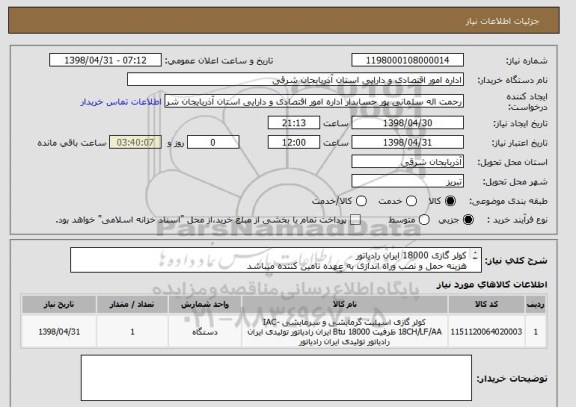Click the ایجاد کننده درخواست field
The image size is (576, 407).
click(x=314, y=102)
